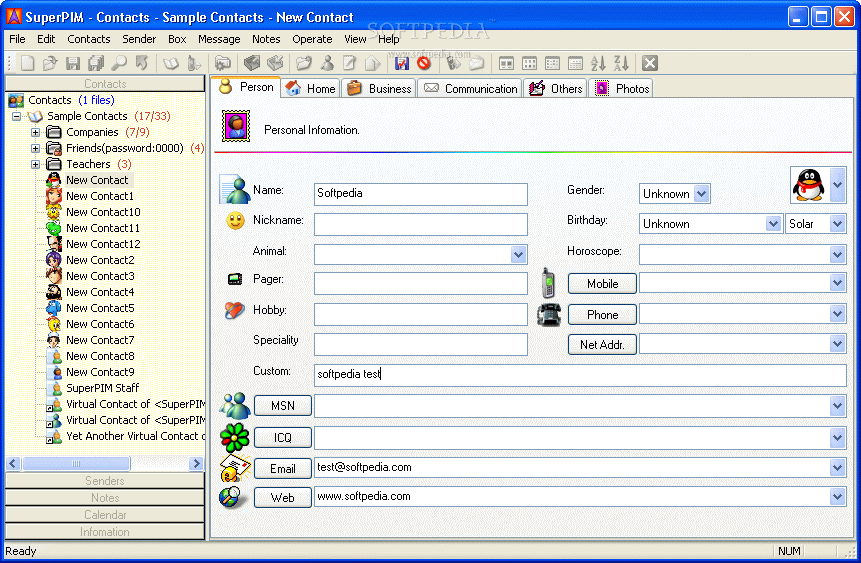Click the Nickname input field

click(421, 224)
